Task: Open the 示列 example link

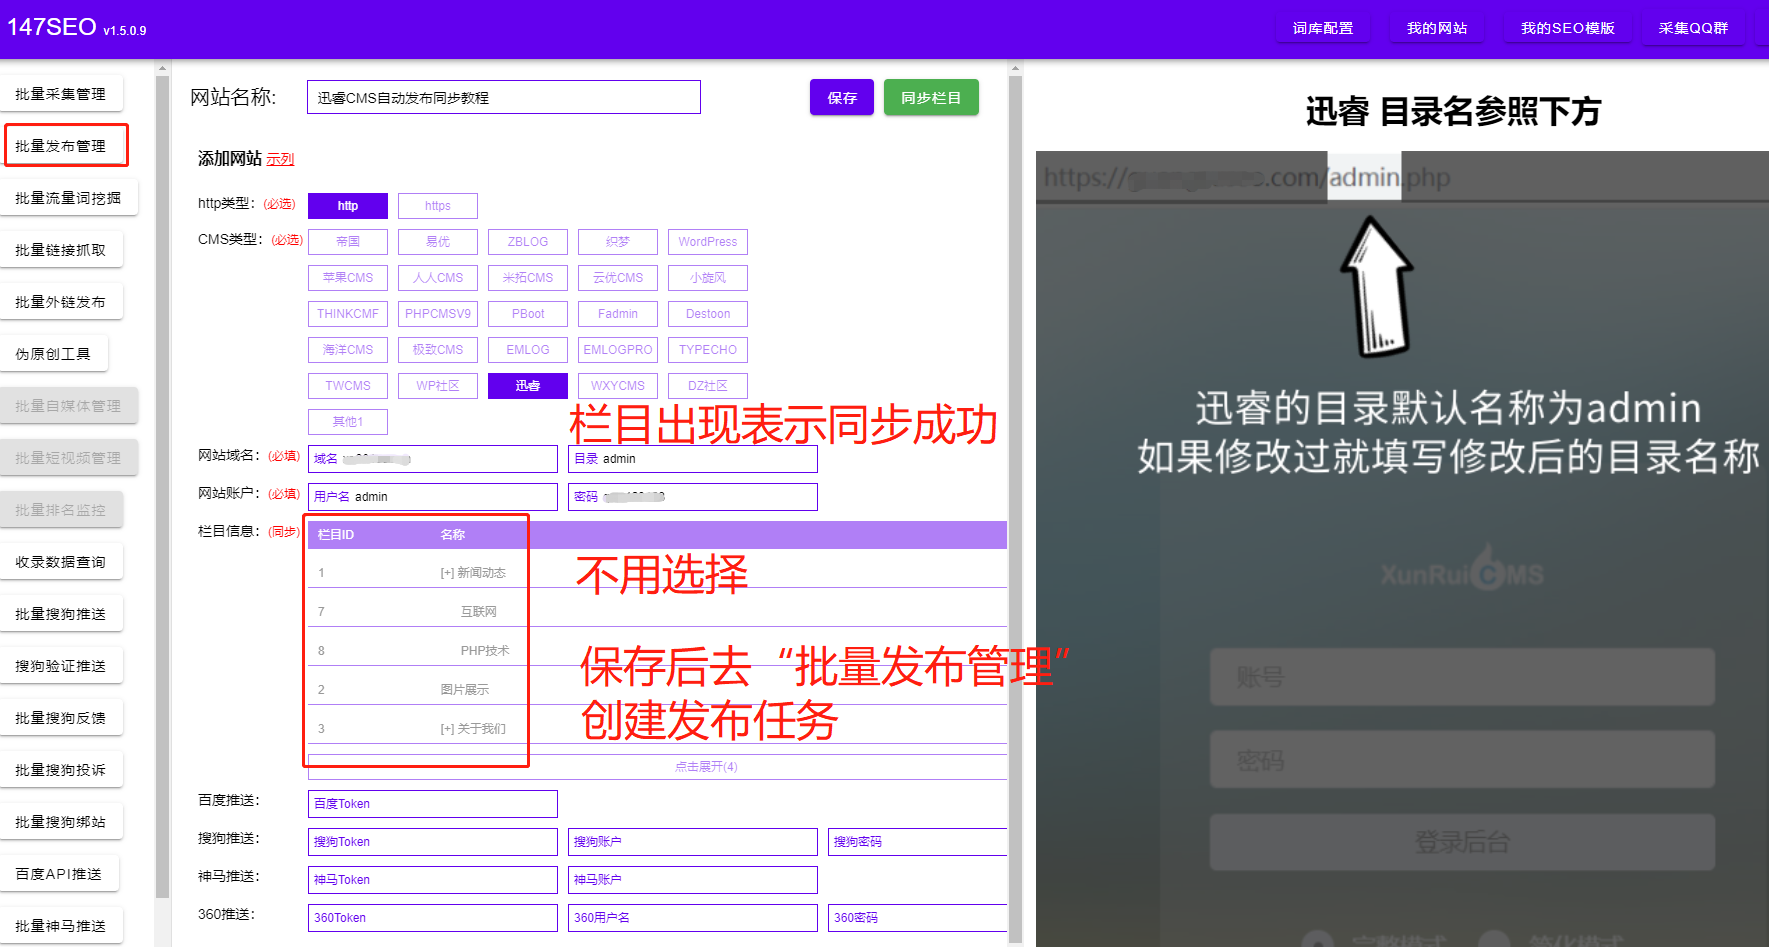Action: tap(280, 160)
